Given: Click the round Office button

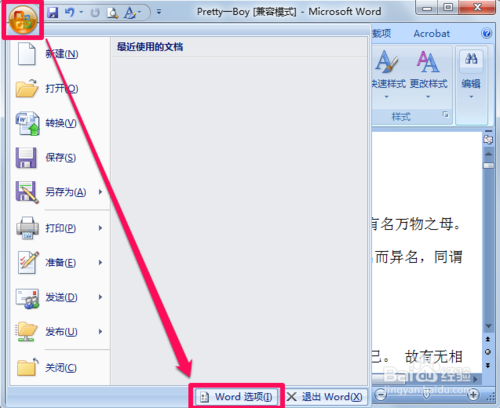Looking at the screenshot, I should click(23, 19).
